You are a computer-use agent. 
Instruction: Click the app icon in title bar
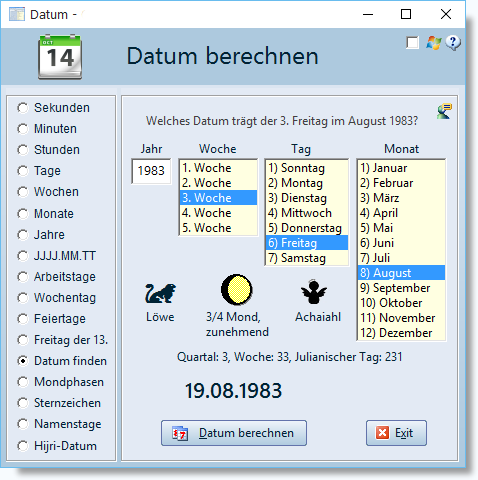[17, 14]
